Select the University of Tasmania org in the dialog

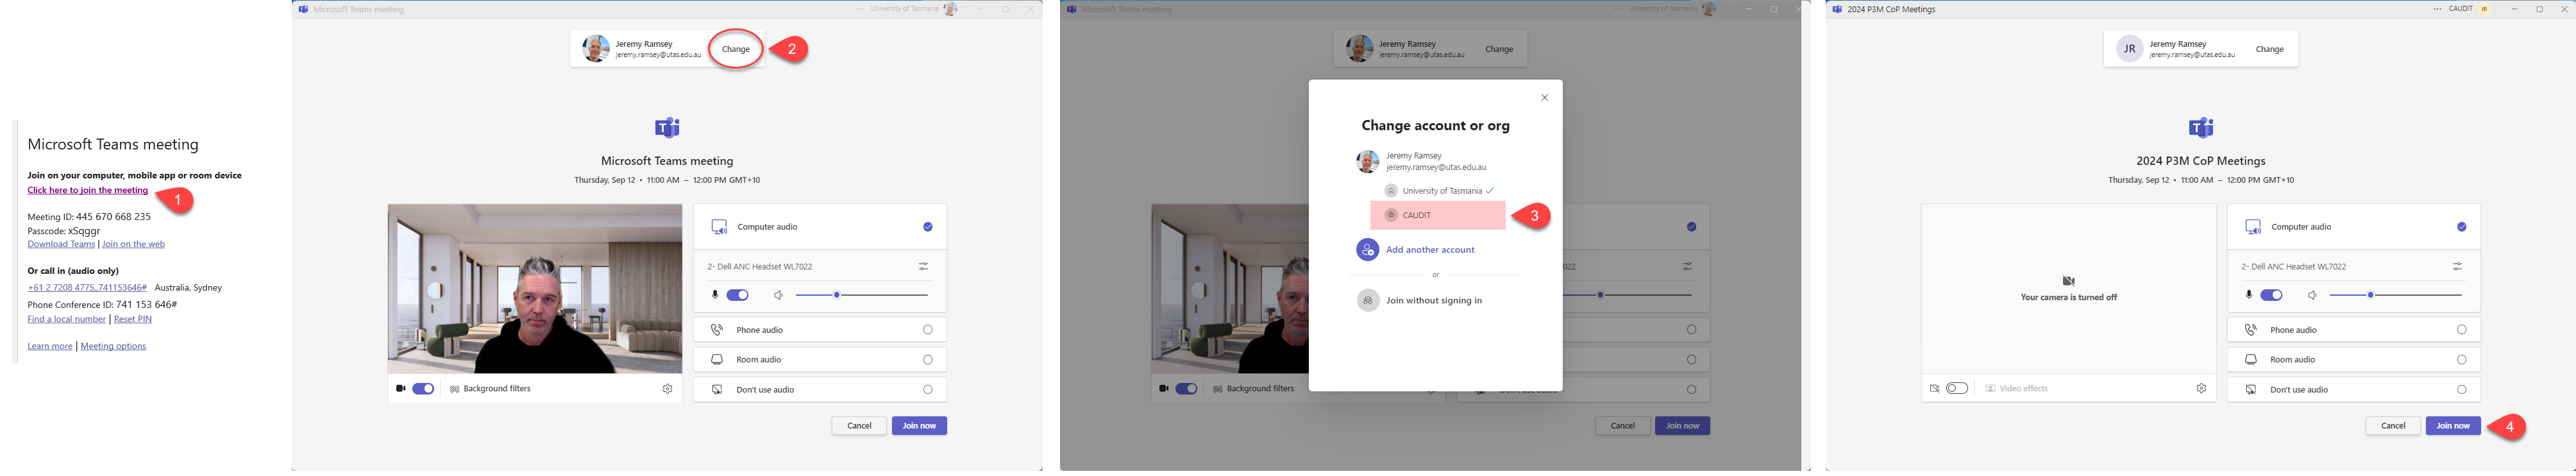(x=1439, y=191)
